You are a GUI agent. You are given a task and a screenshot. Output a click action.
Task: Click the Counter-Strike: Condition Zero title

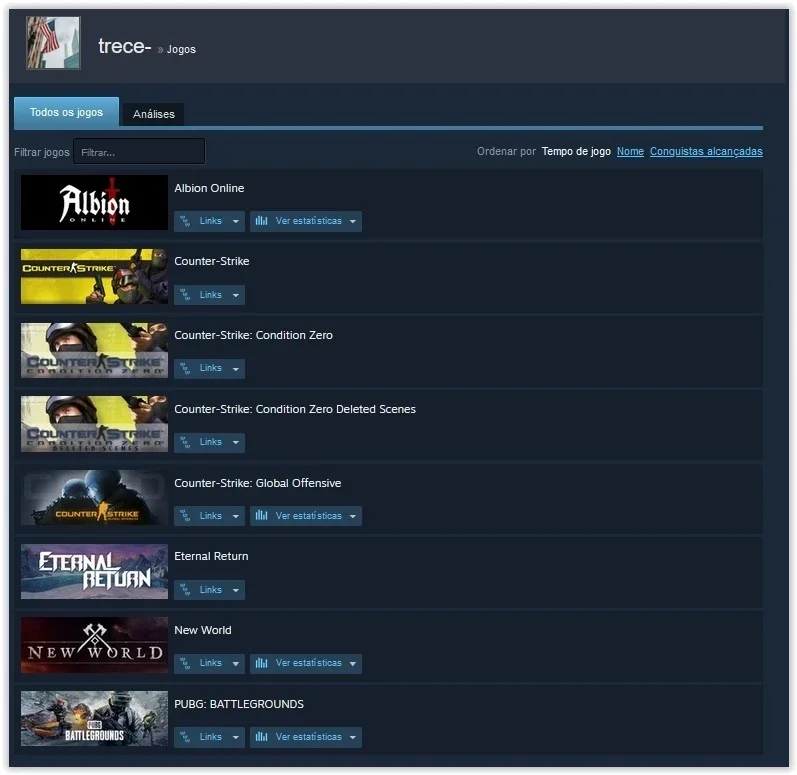click(x=254, y=335)
